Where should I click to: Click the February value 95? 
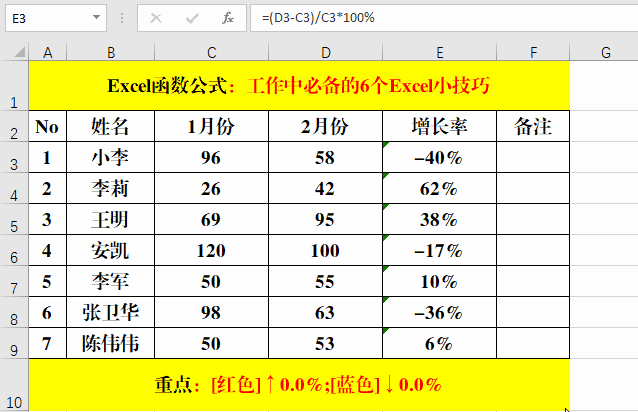[326, 219]
